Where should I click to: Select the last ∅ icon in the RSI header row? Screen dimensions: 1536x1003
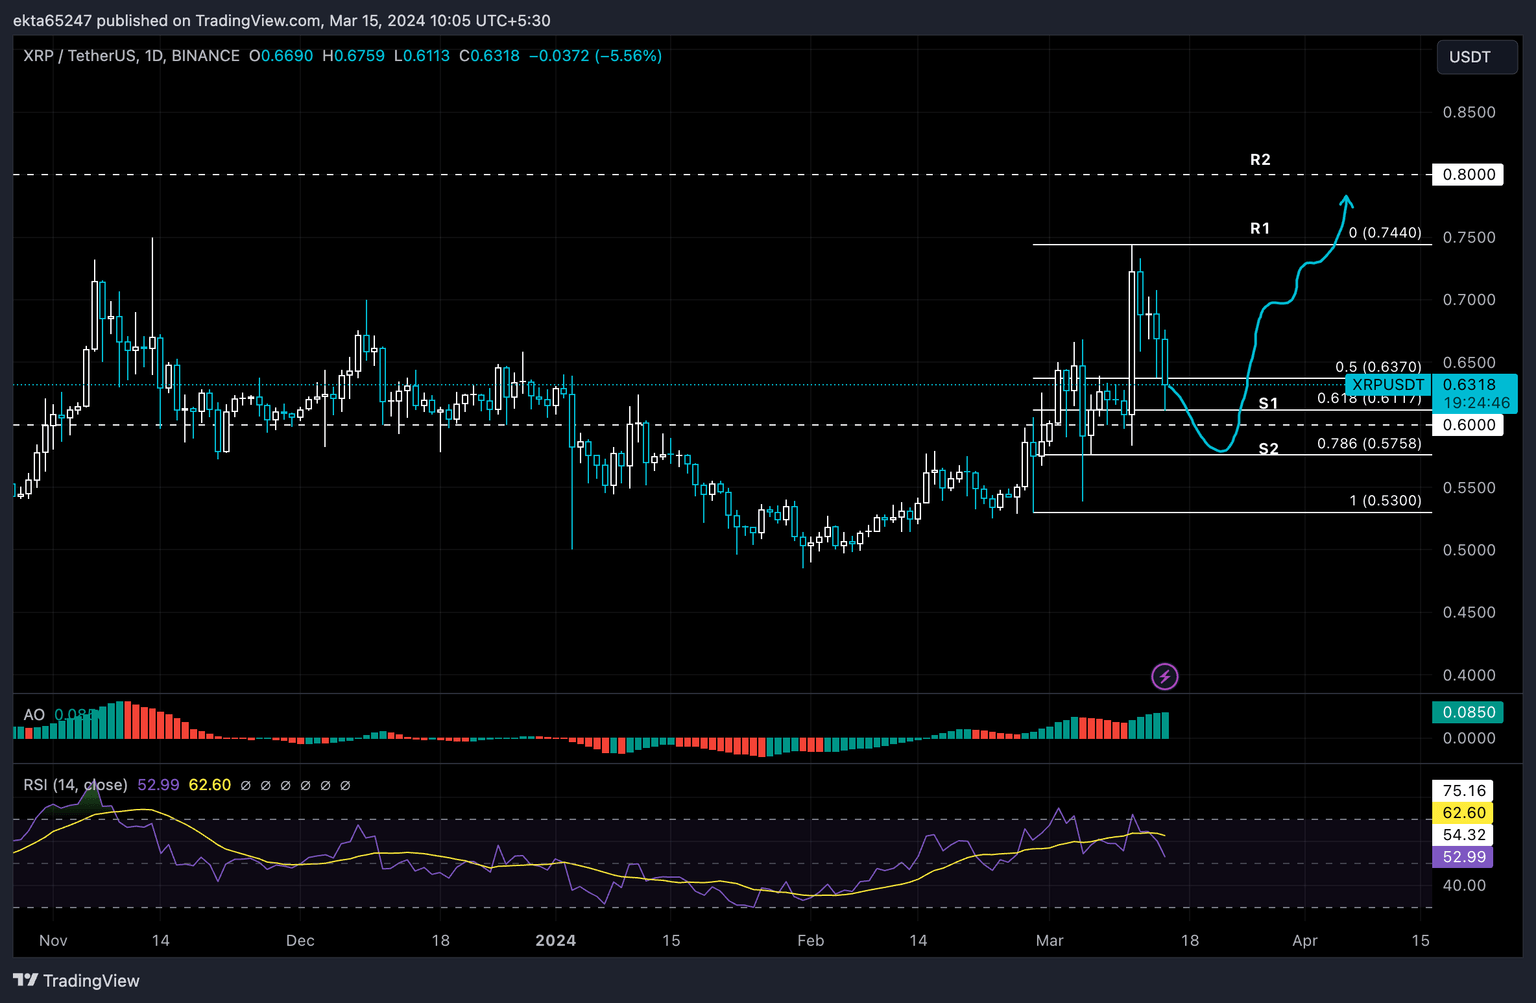(x=346, y=786)
